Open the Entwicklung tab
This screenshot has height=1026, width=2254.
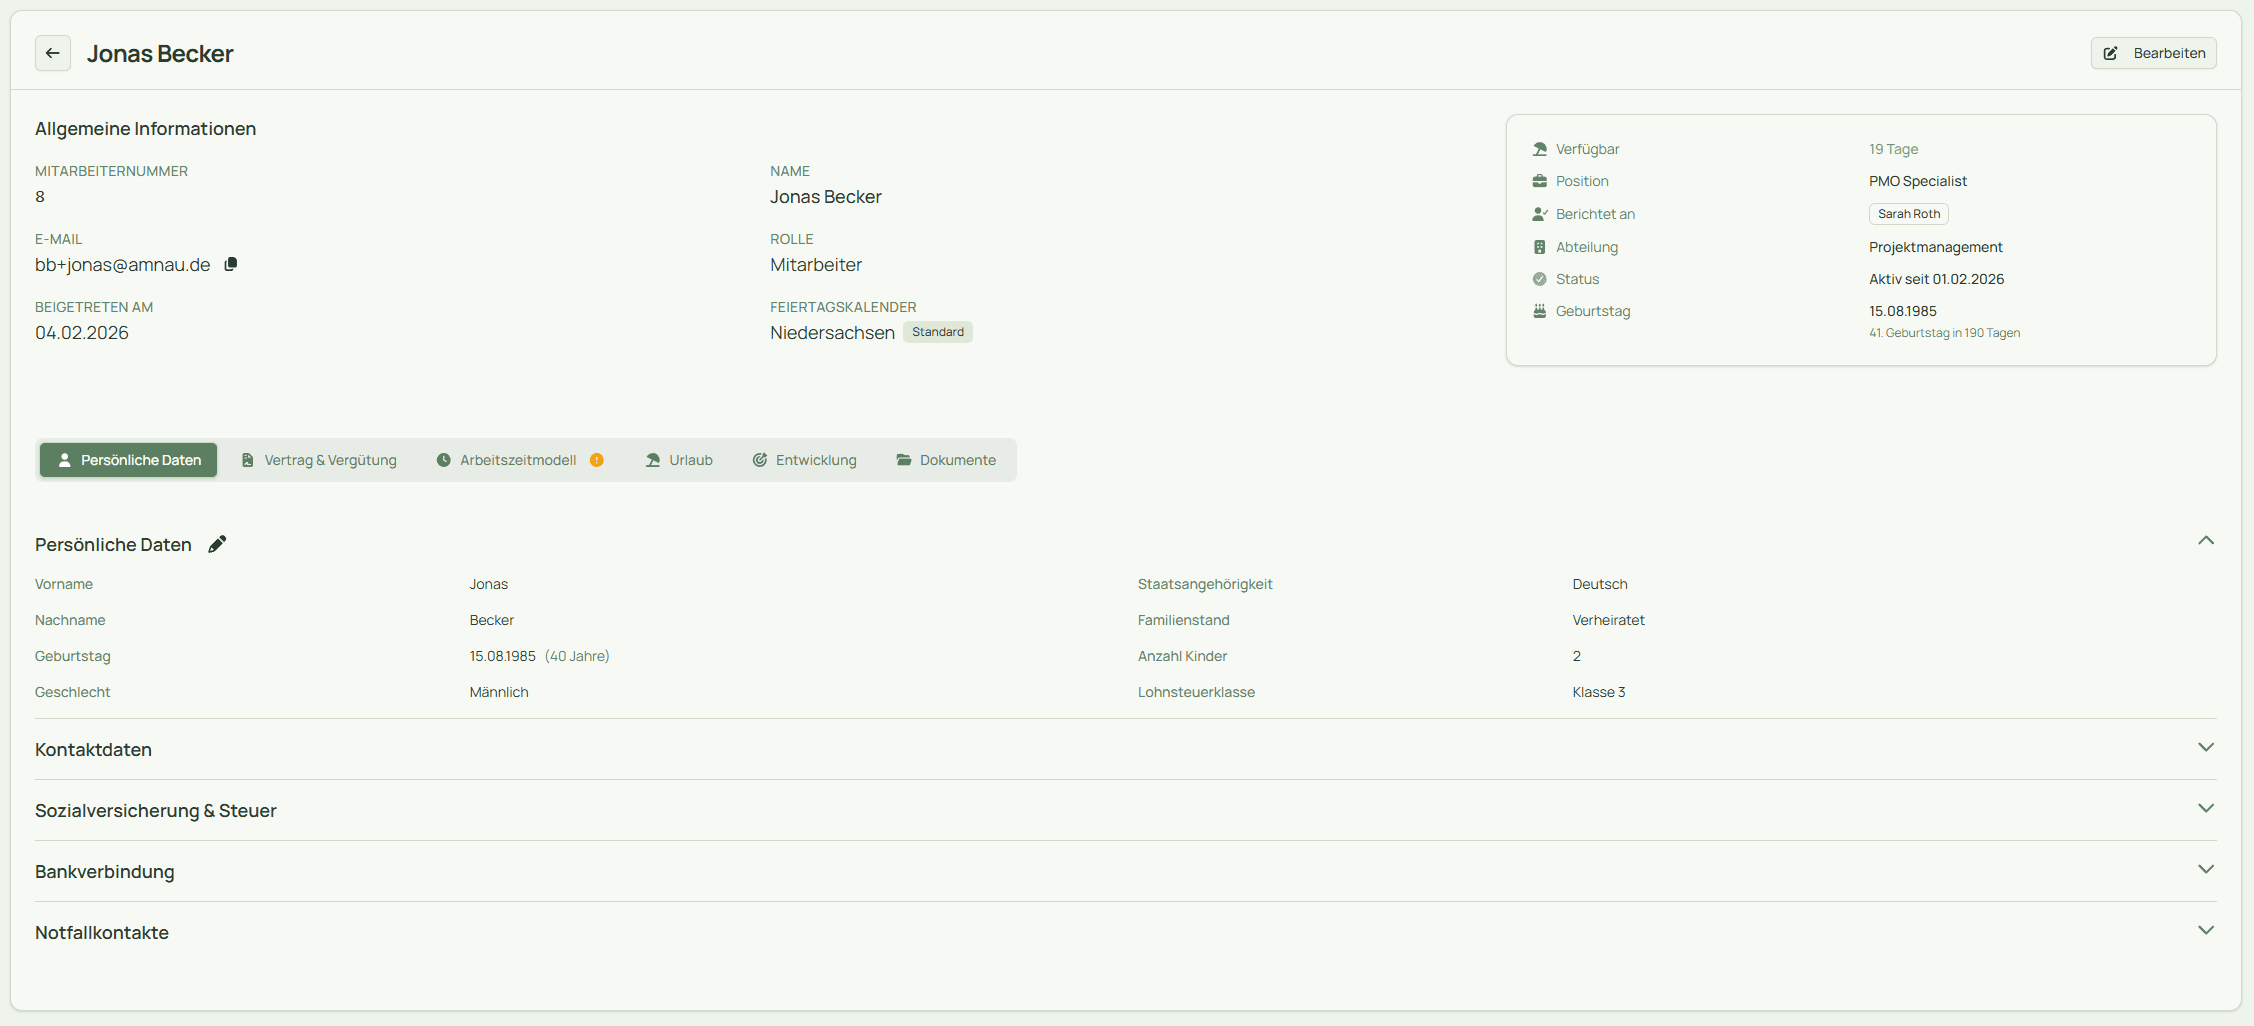805,460
